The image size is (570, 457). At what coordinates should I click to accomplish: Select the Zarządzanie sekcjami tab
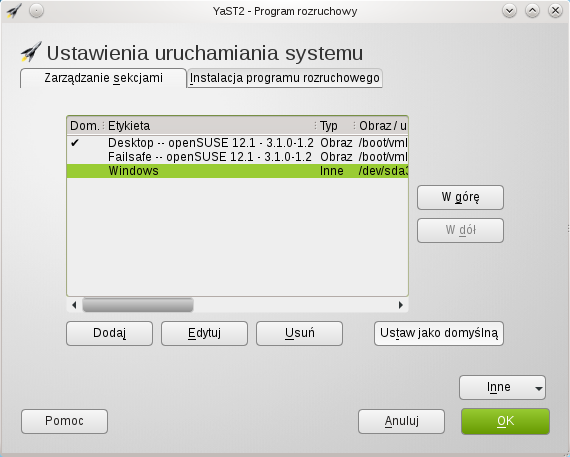[103, 78]
